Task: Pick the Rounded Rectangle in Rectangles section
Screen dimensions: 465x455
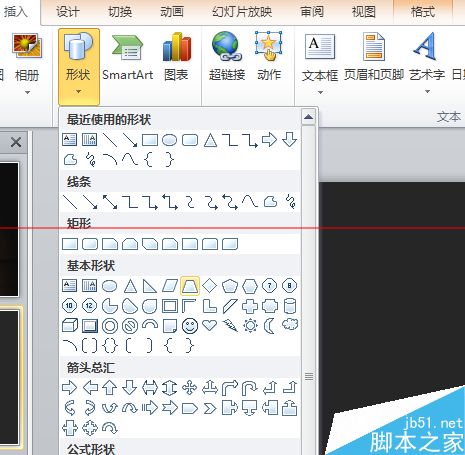Action: click(x=90, y=244)
